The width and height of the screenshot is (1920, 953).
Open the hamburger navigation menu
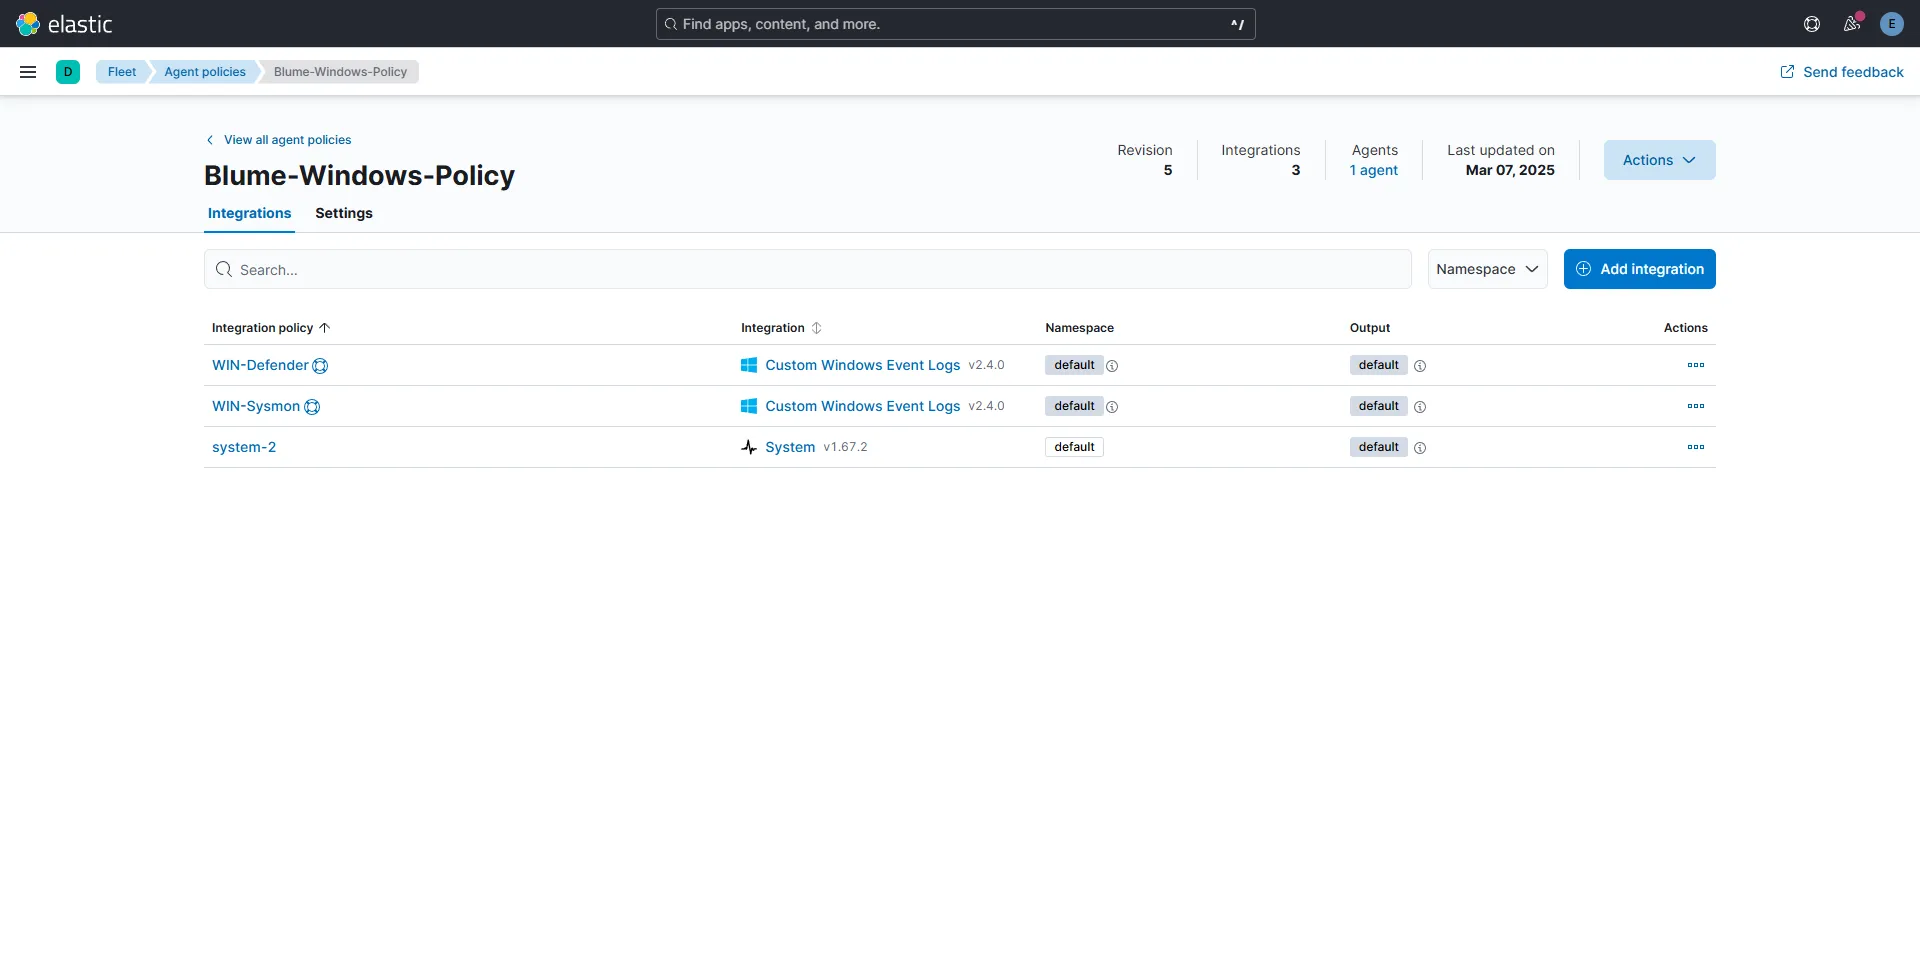28,72
